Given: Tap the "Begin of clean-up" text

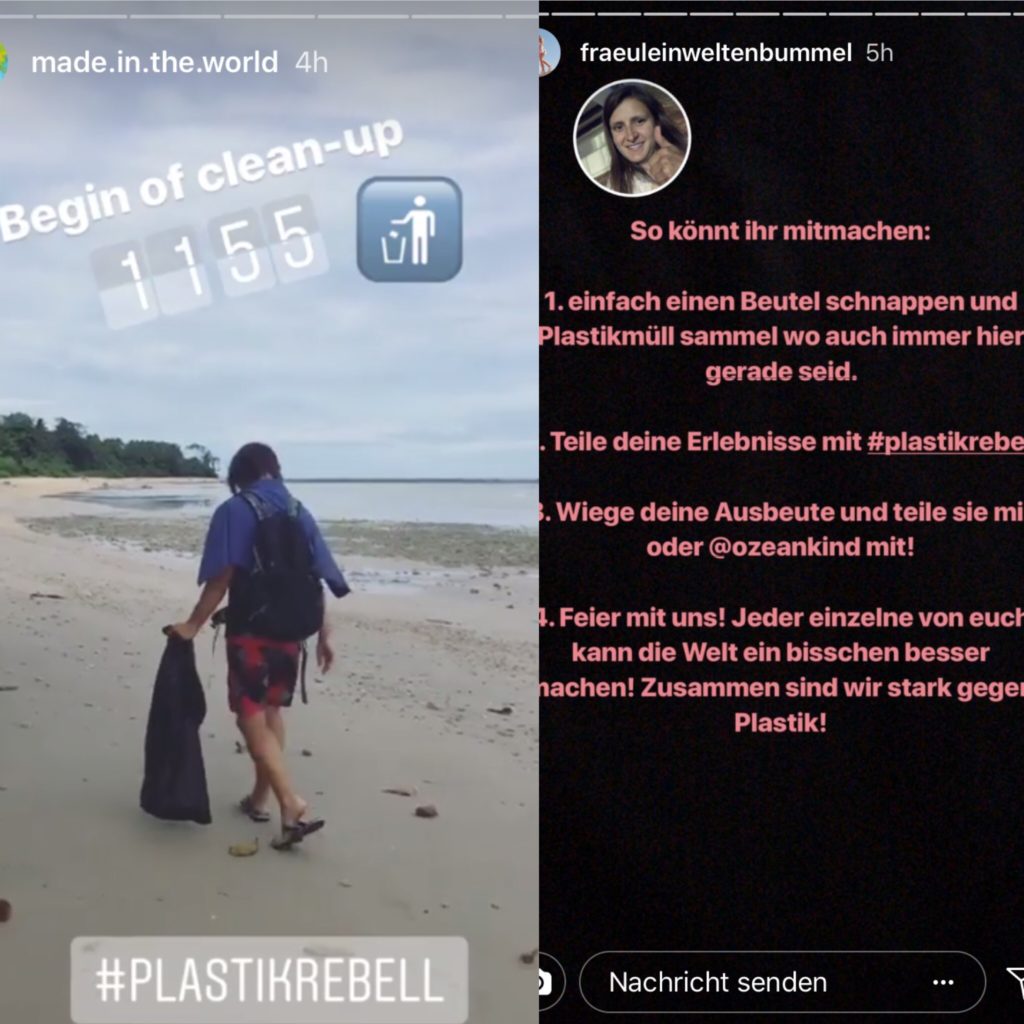Looking at the screenshot, I should pyautogui.click(x=201, y=180).
